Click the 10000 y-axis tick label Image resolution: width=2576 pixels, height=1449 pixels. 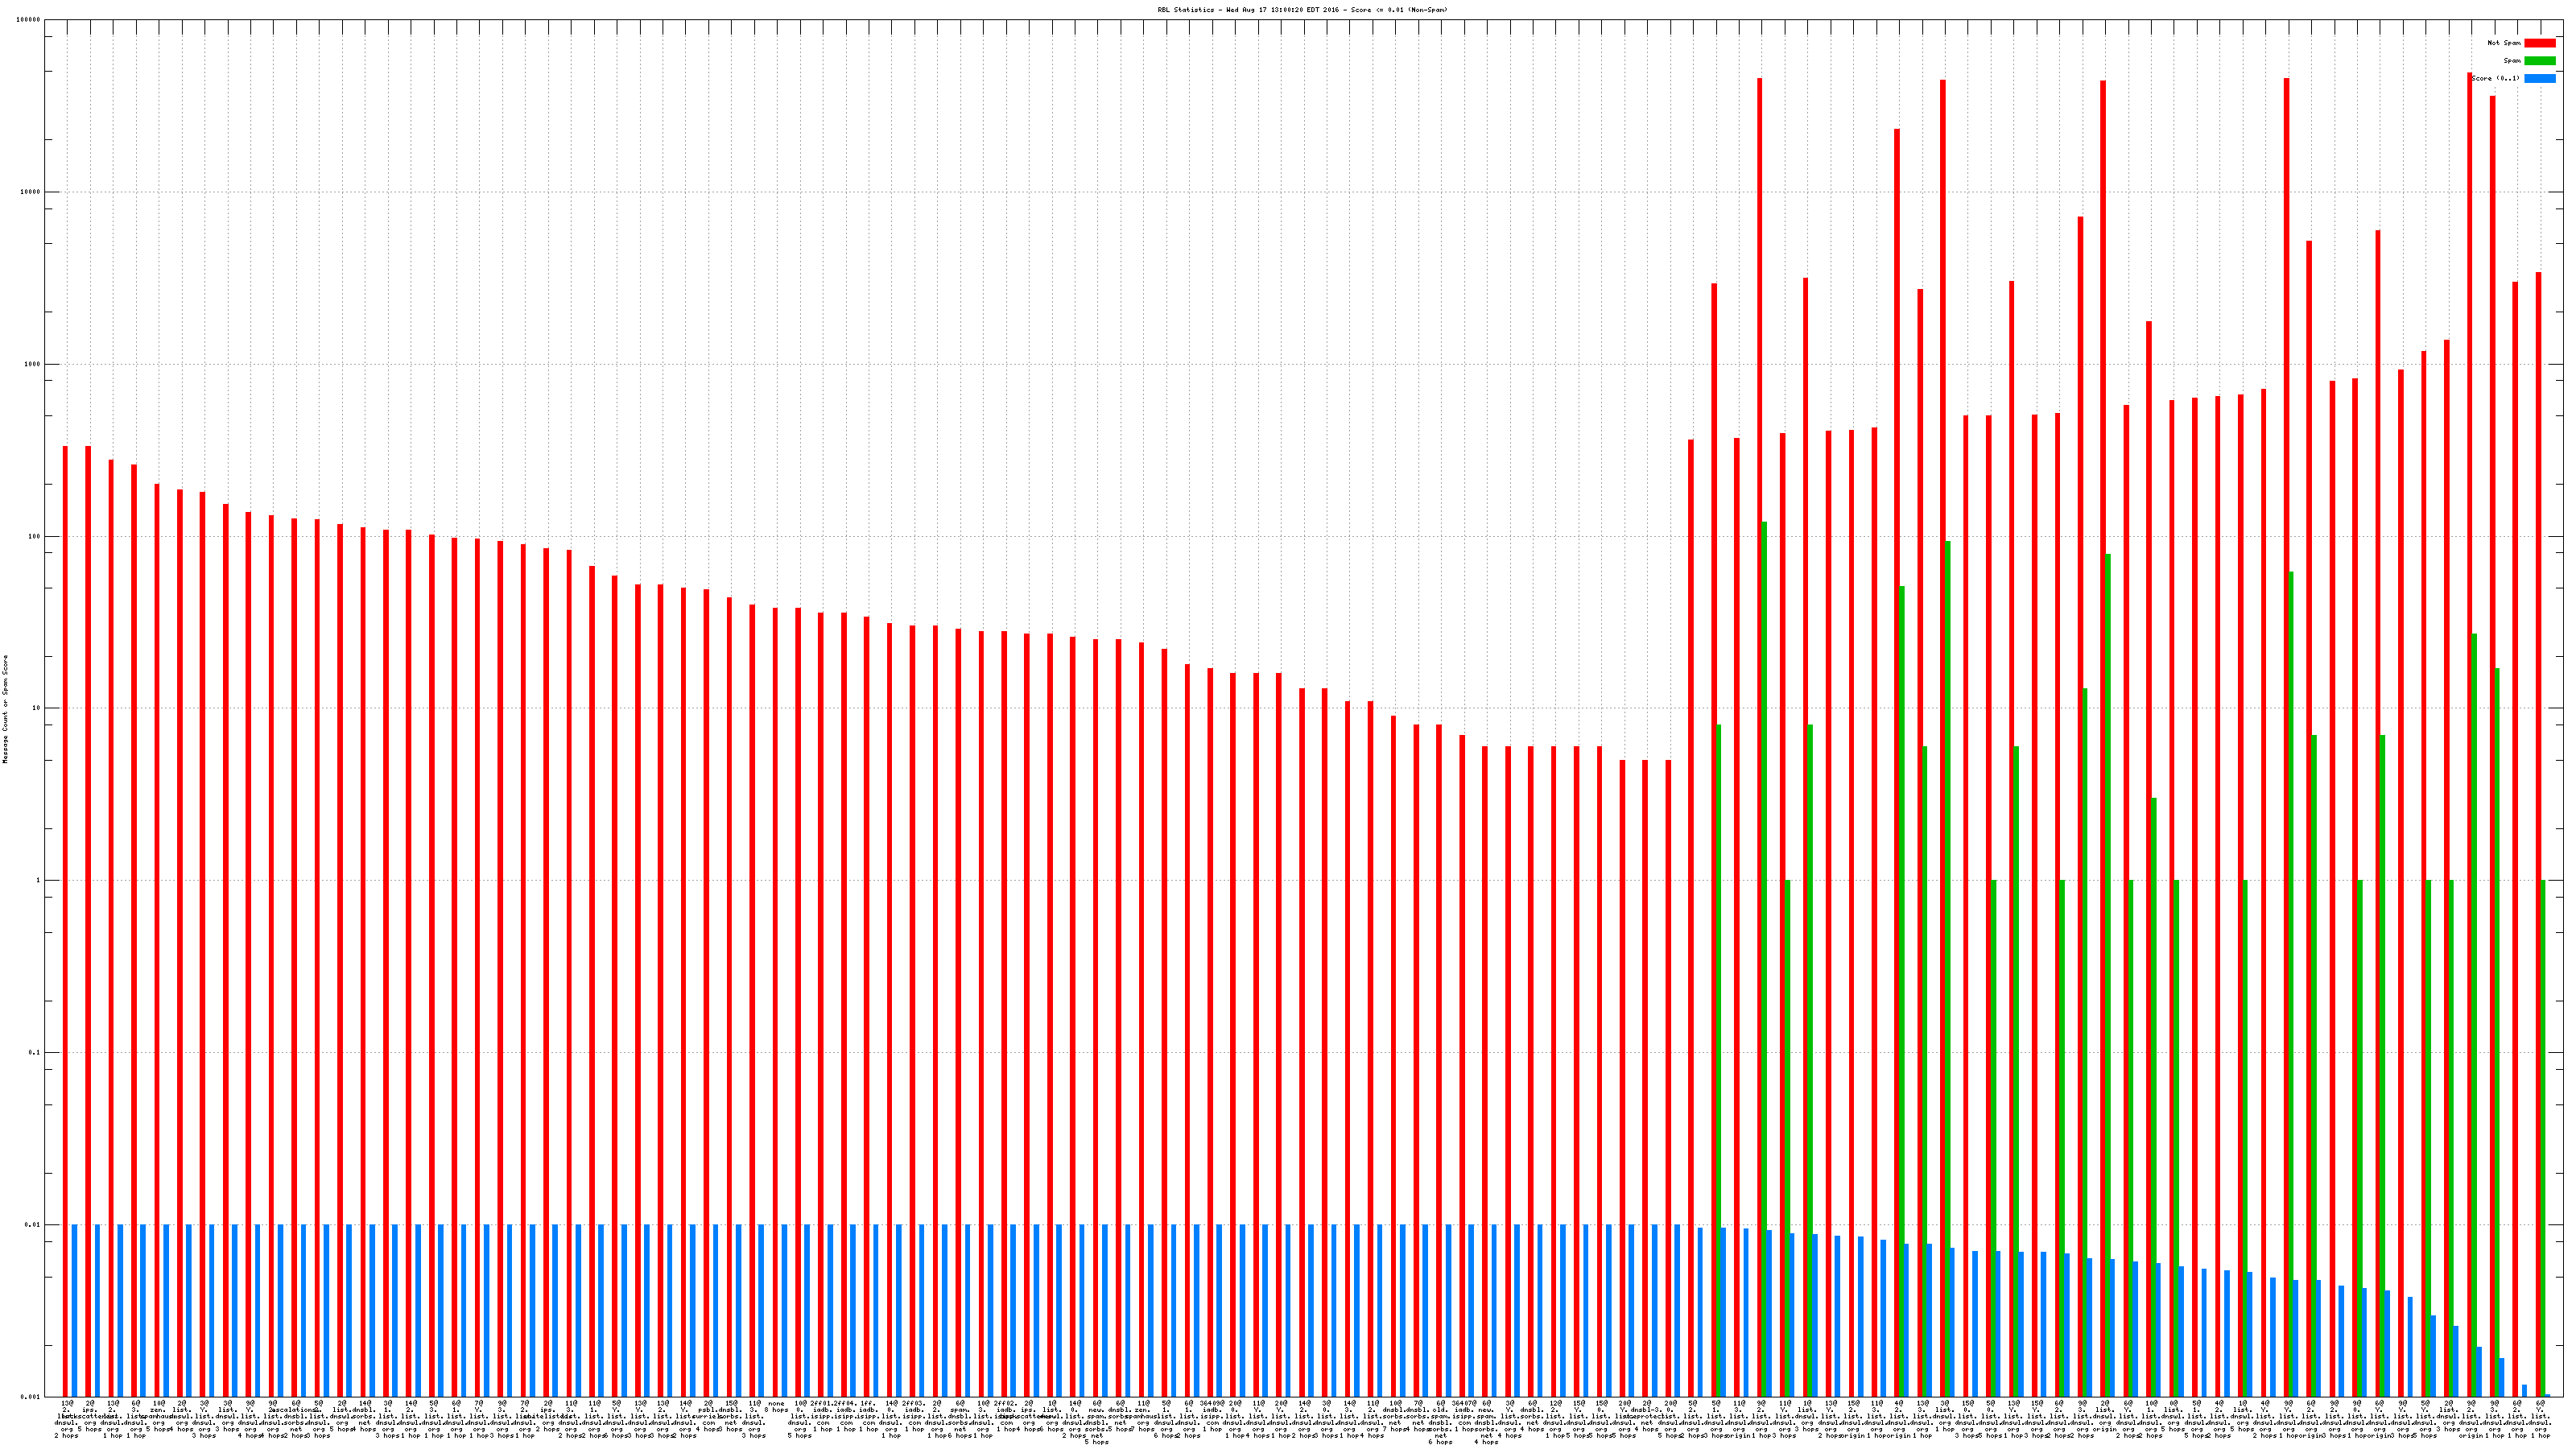31,192
